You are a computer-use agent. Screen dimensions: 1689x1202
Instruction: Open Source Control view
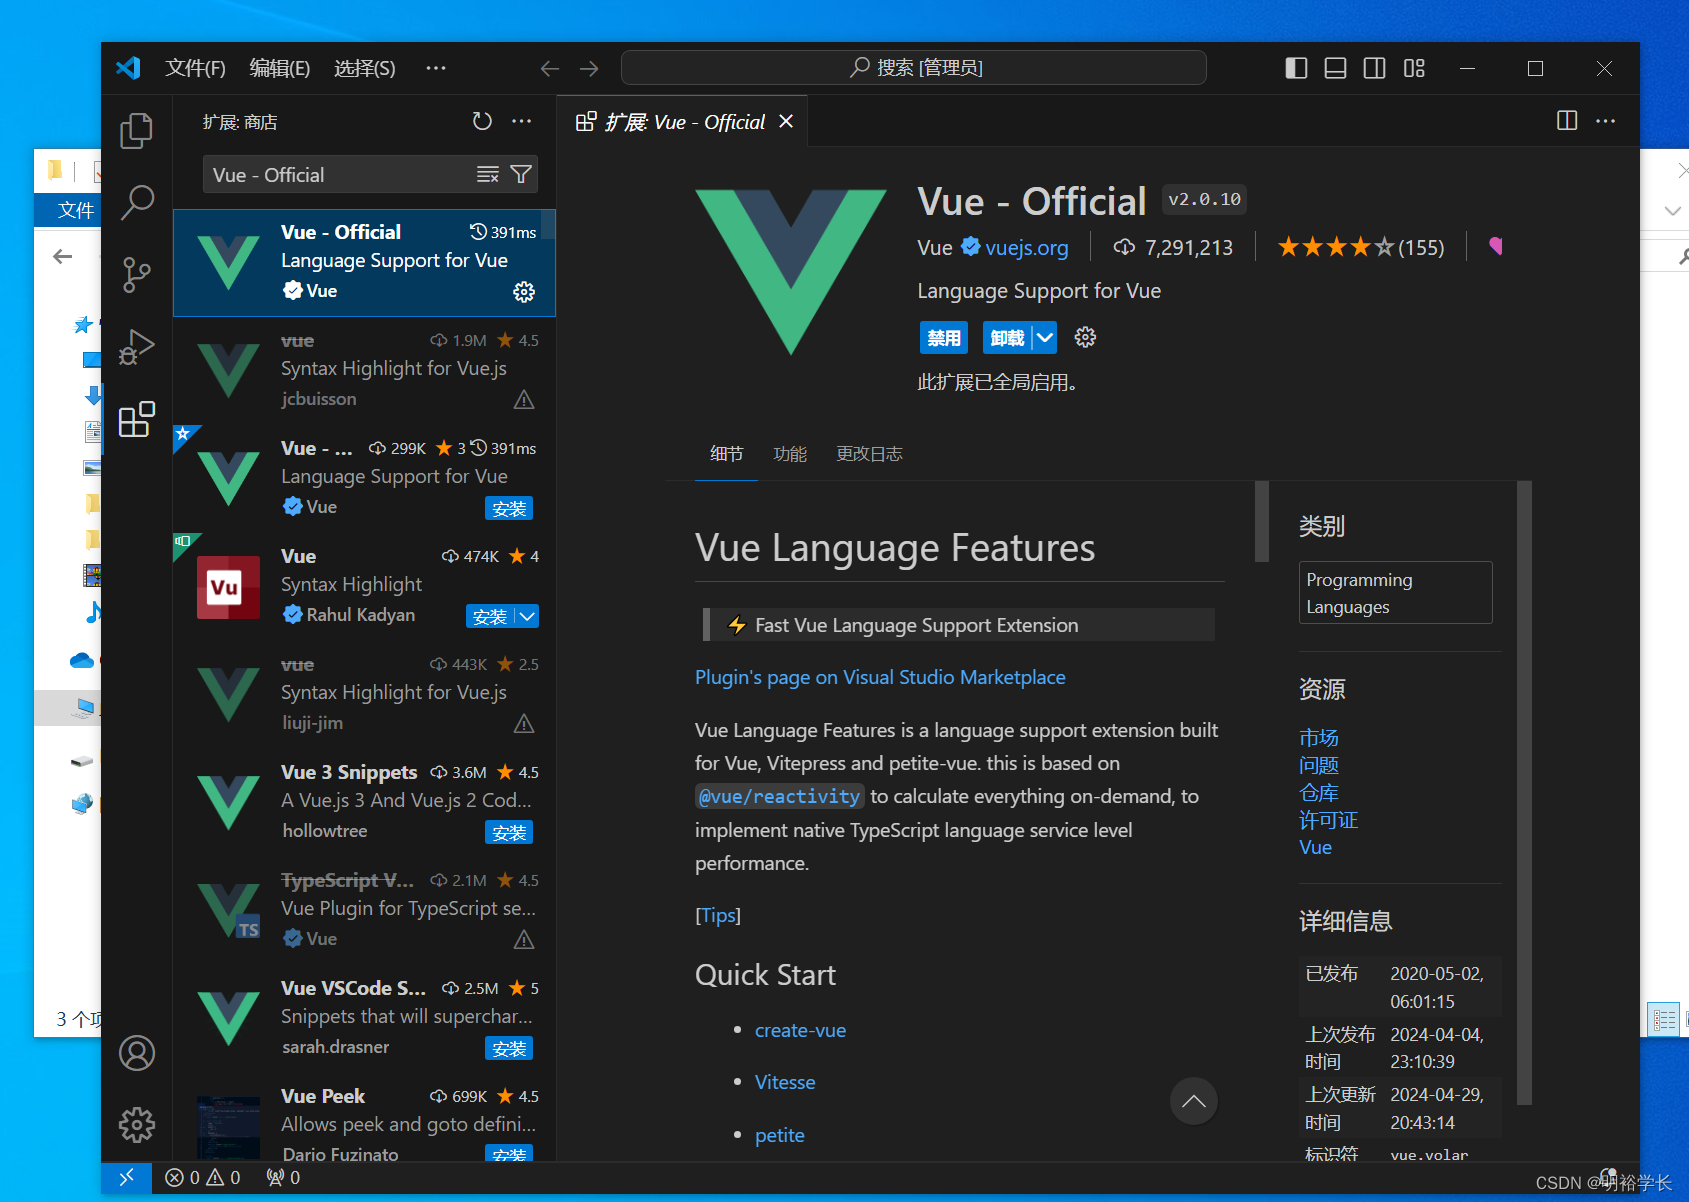pyautogui.click(x=136, y=275)
